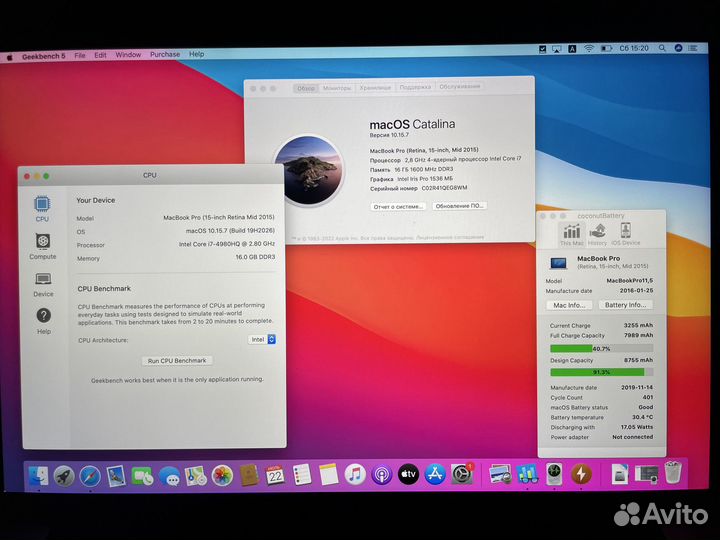Open battery status menu in menu bar
This screenshot has height=540, width=720.
(607, 48)
